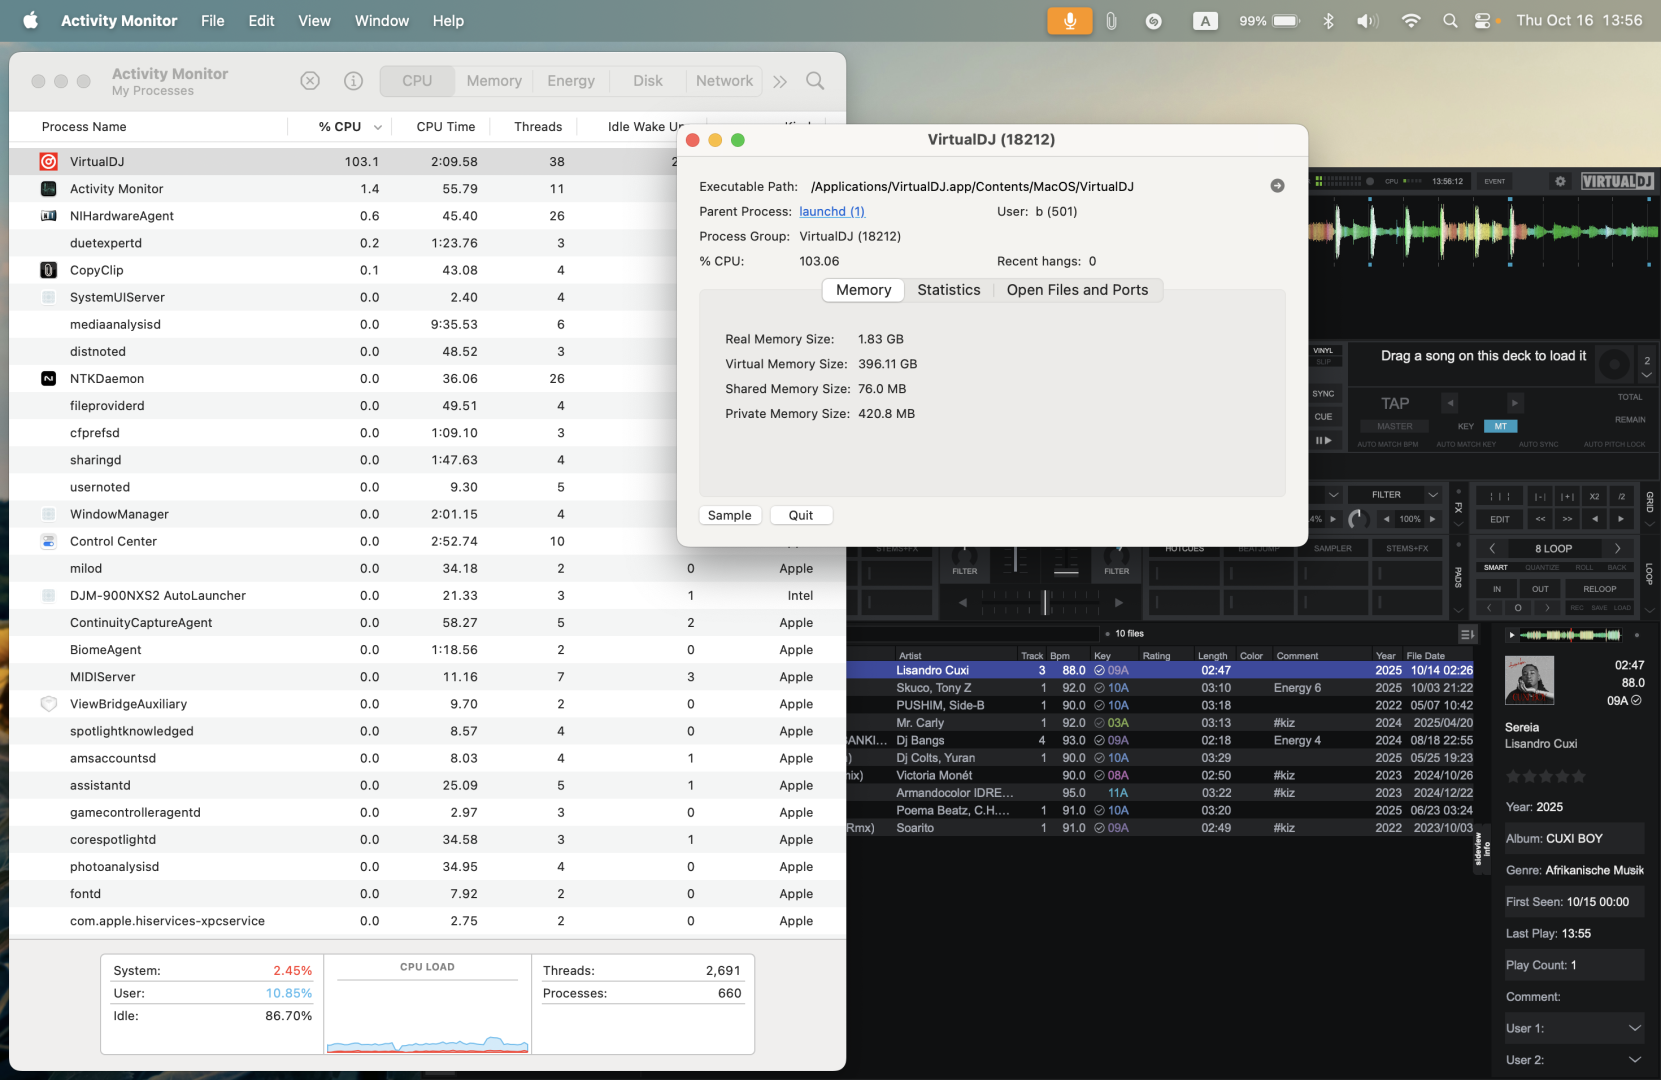Click the stop process X icon

[310, 81]
